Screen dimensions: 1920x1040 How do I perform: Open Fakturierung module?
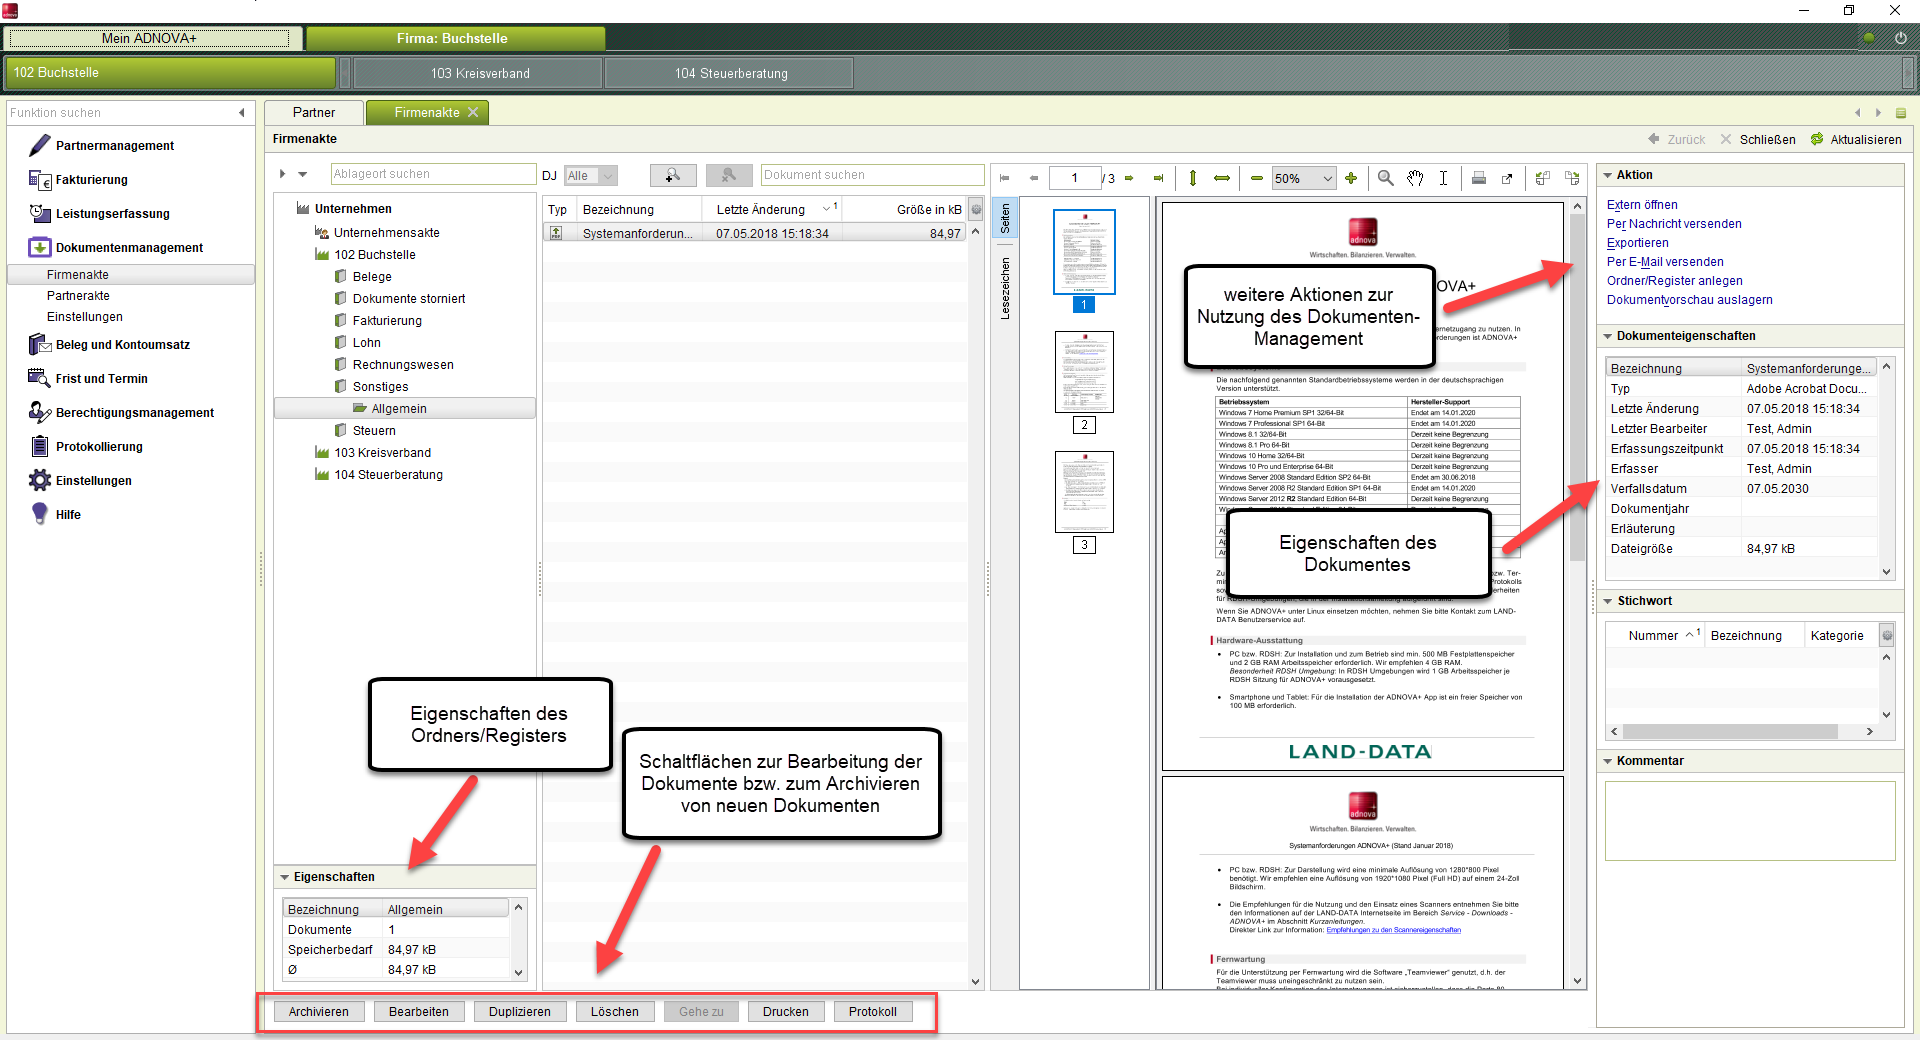click(x=92, y=180)
